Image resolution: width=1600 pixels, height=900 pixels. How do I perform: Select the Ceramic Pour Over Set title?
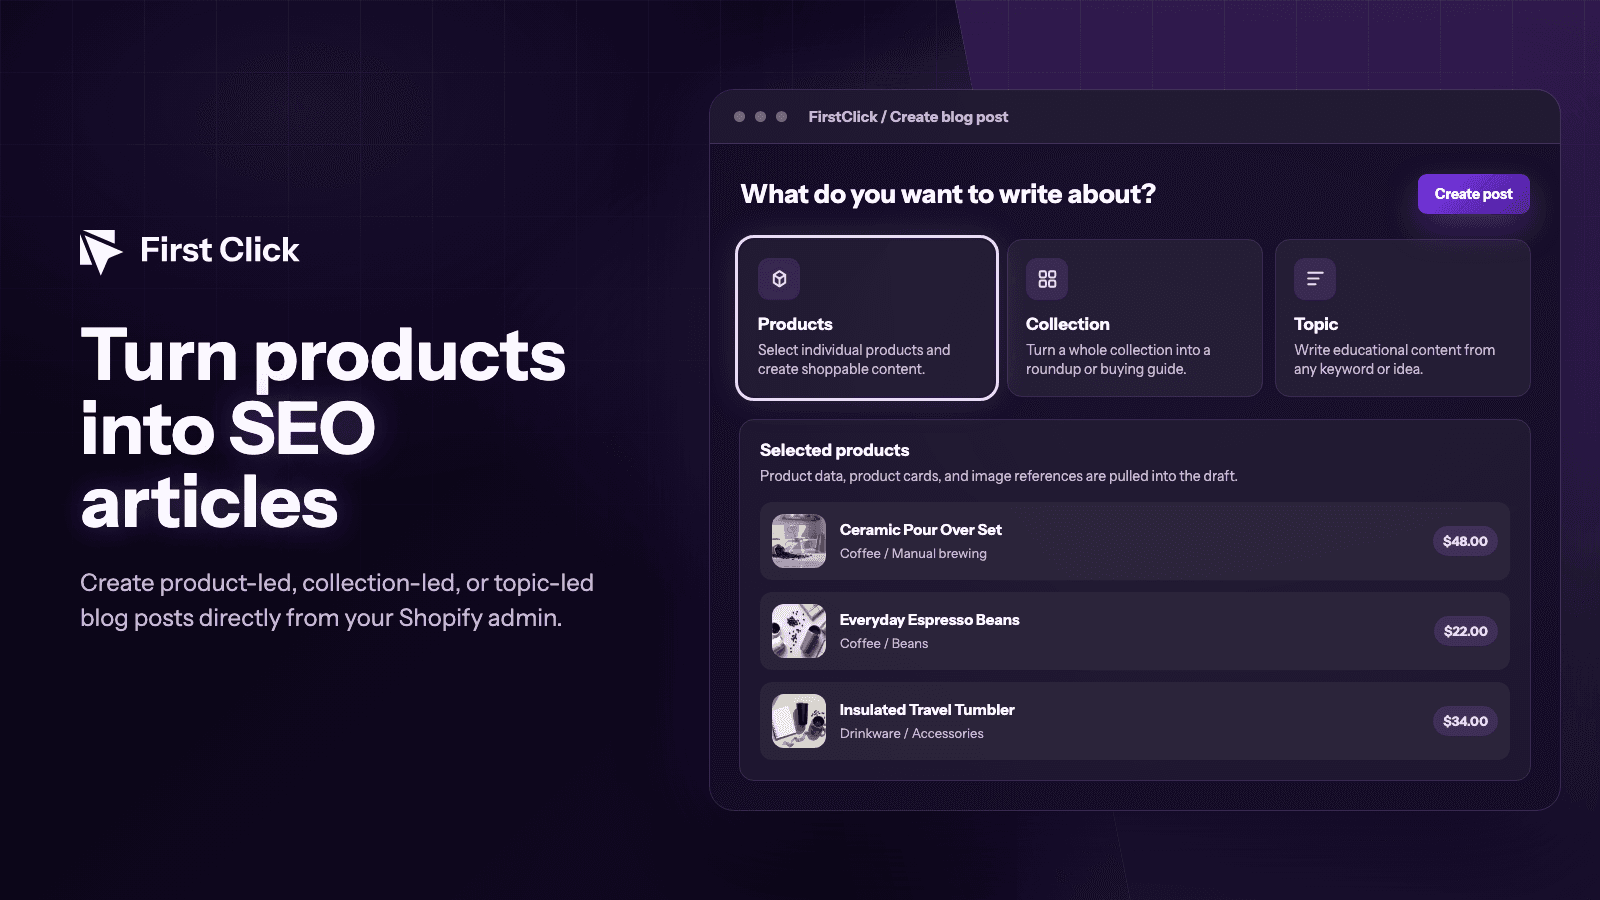[920, 530]
